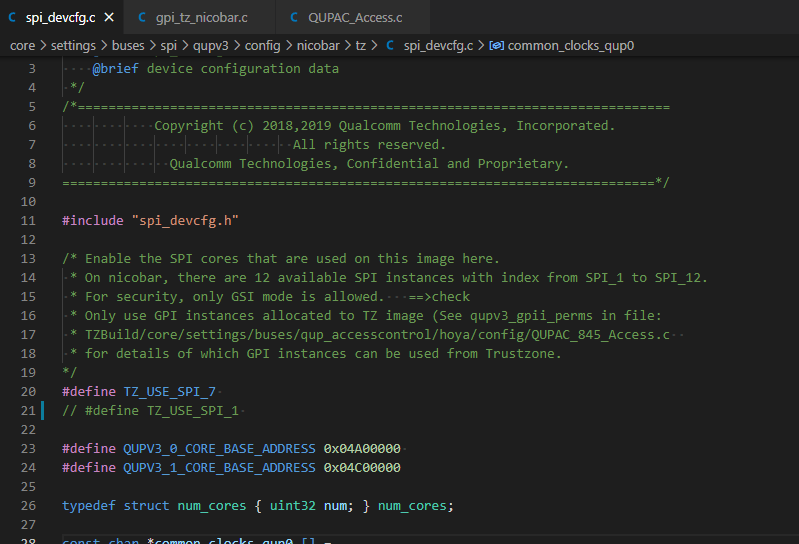Click the symbol icon before common_clocks_qup0

tap(496, 46)
